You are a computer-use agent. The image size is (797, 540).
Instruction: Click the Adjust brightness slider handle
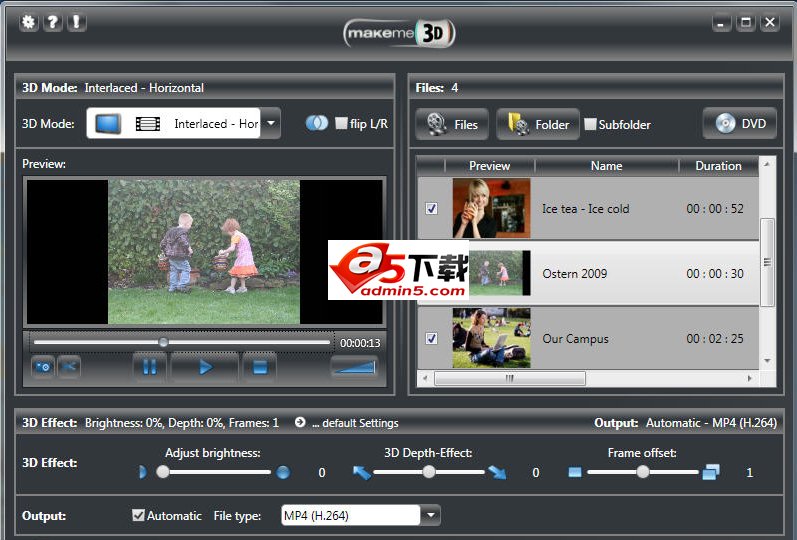coord(163,472)
